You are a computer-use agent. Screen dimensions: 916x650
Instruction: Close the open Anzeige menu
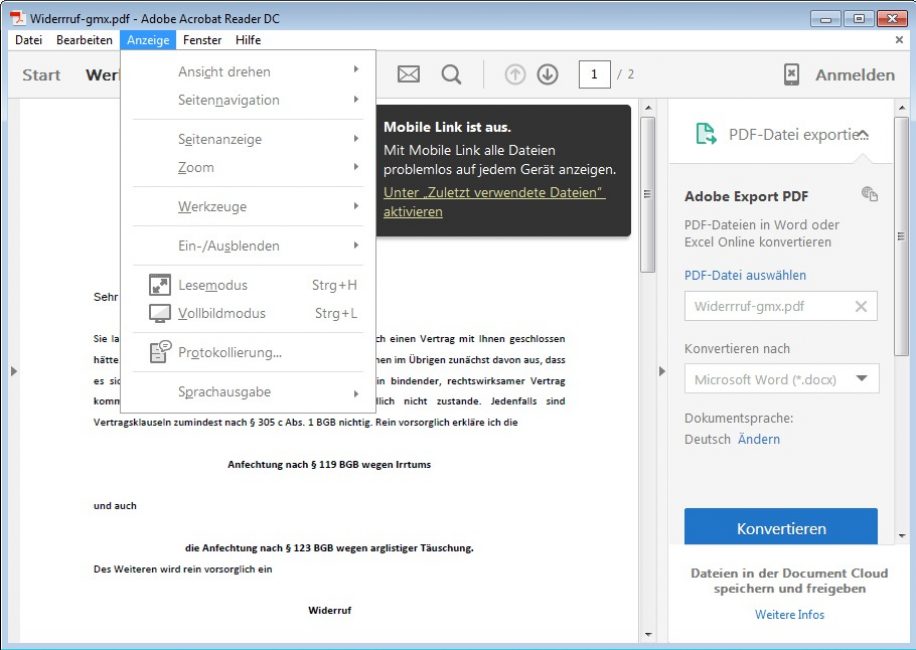click(148, 40)
